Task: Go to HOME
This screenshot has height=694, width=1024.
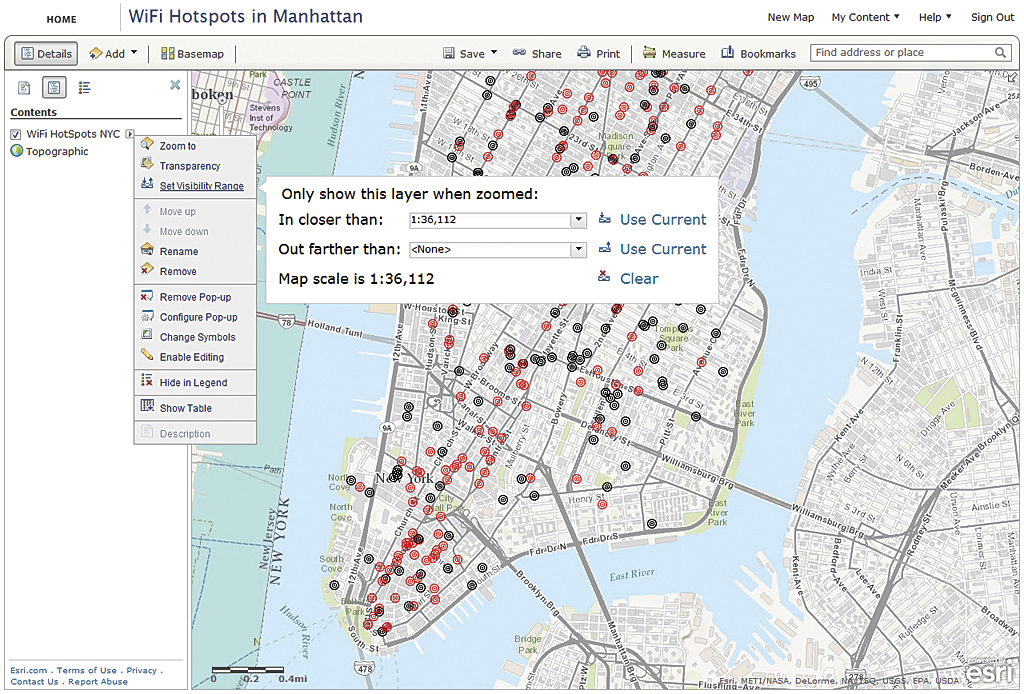Action: (x=61, y=20)
